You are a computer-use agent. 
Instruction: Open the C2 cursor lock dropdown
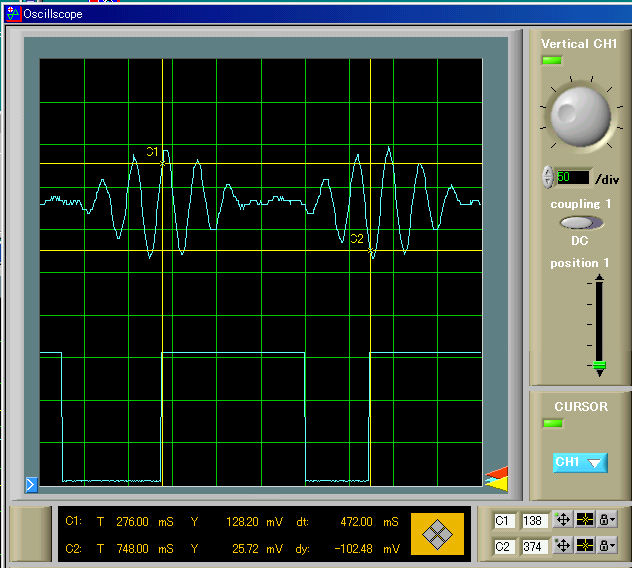[x=607, y=546]
